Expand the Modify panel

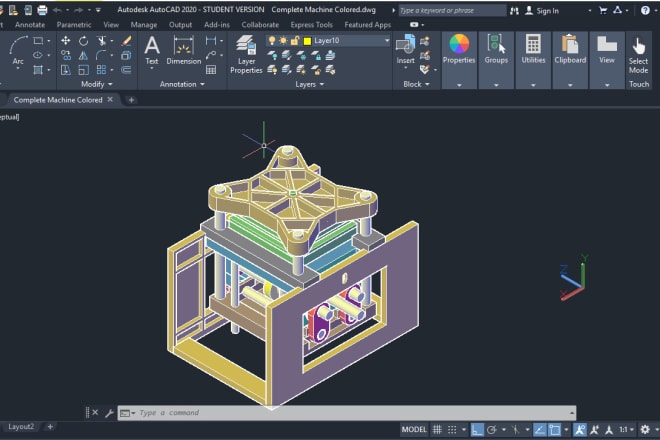click(97, 84)
